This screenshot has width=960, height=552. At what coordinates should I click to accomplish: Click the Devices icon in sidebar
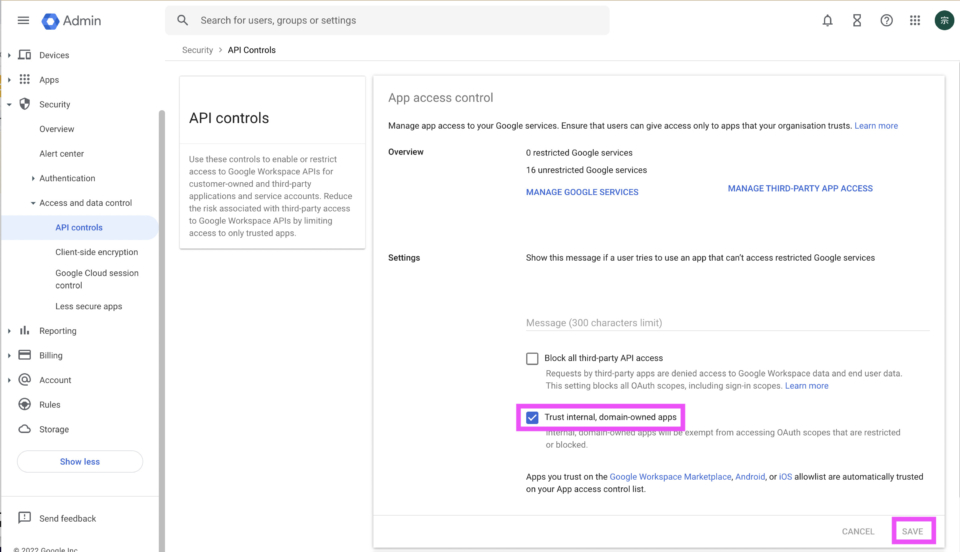(x=24, y=55)
